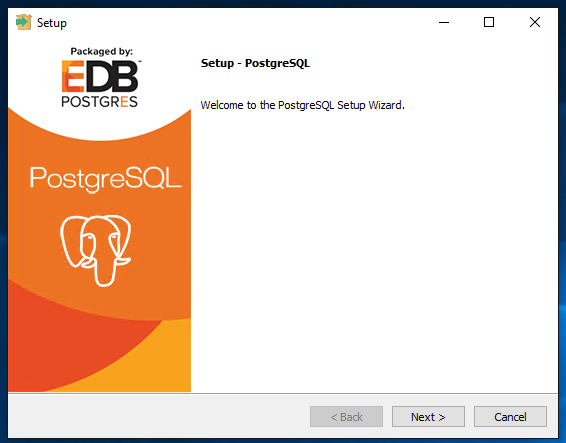Screen dimensions: 566x443
Task: Click the 'Packaged by:' label
Action: point(101,51)
